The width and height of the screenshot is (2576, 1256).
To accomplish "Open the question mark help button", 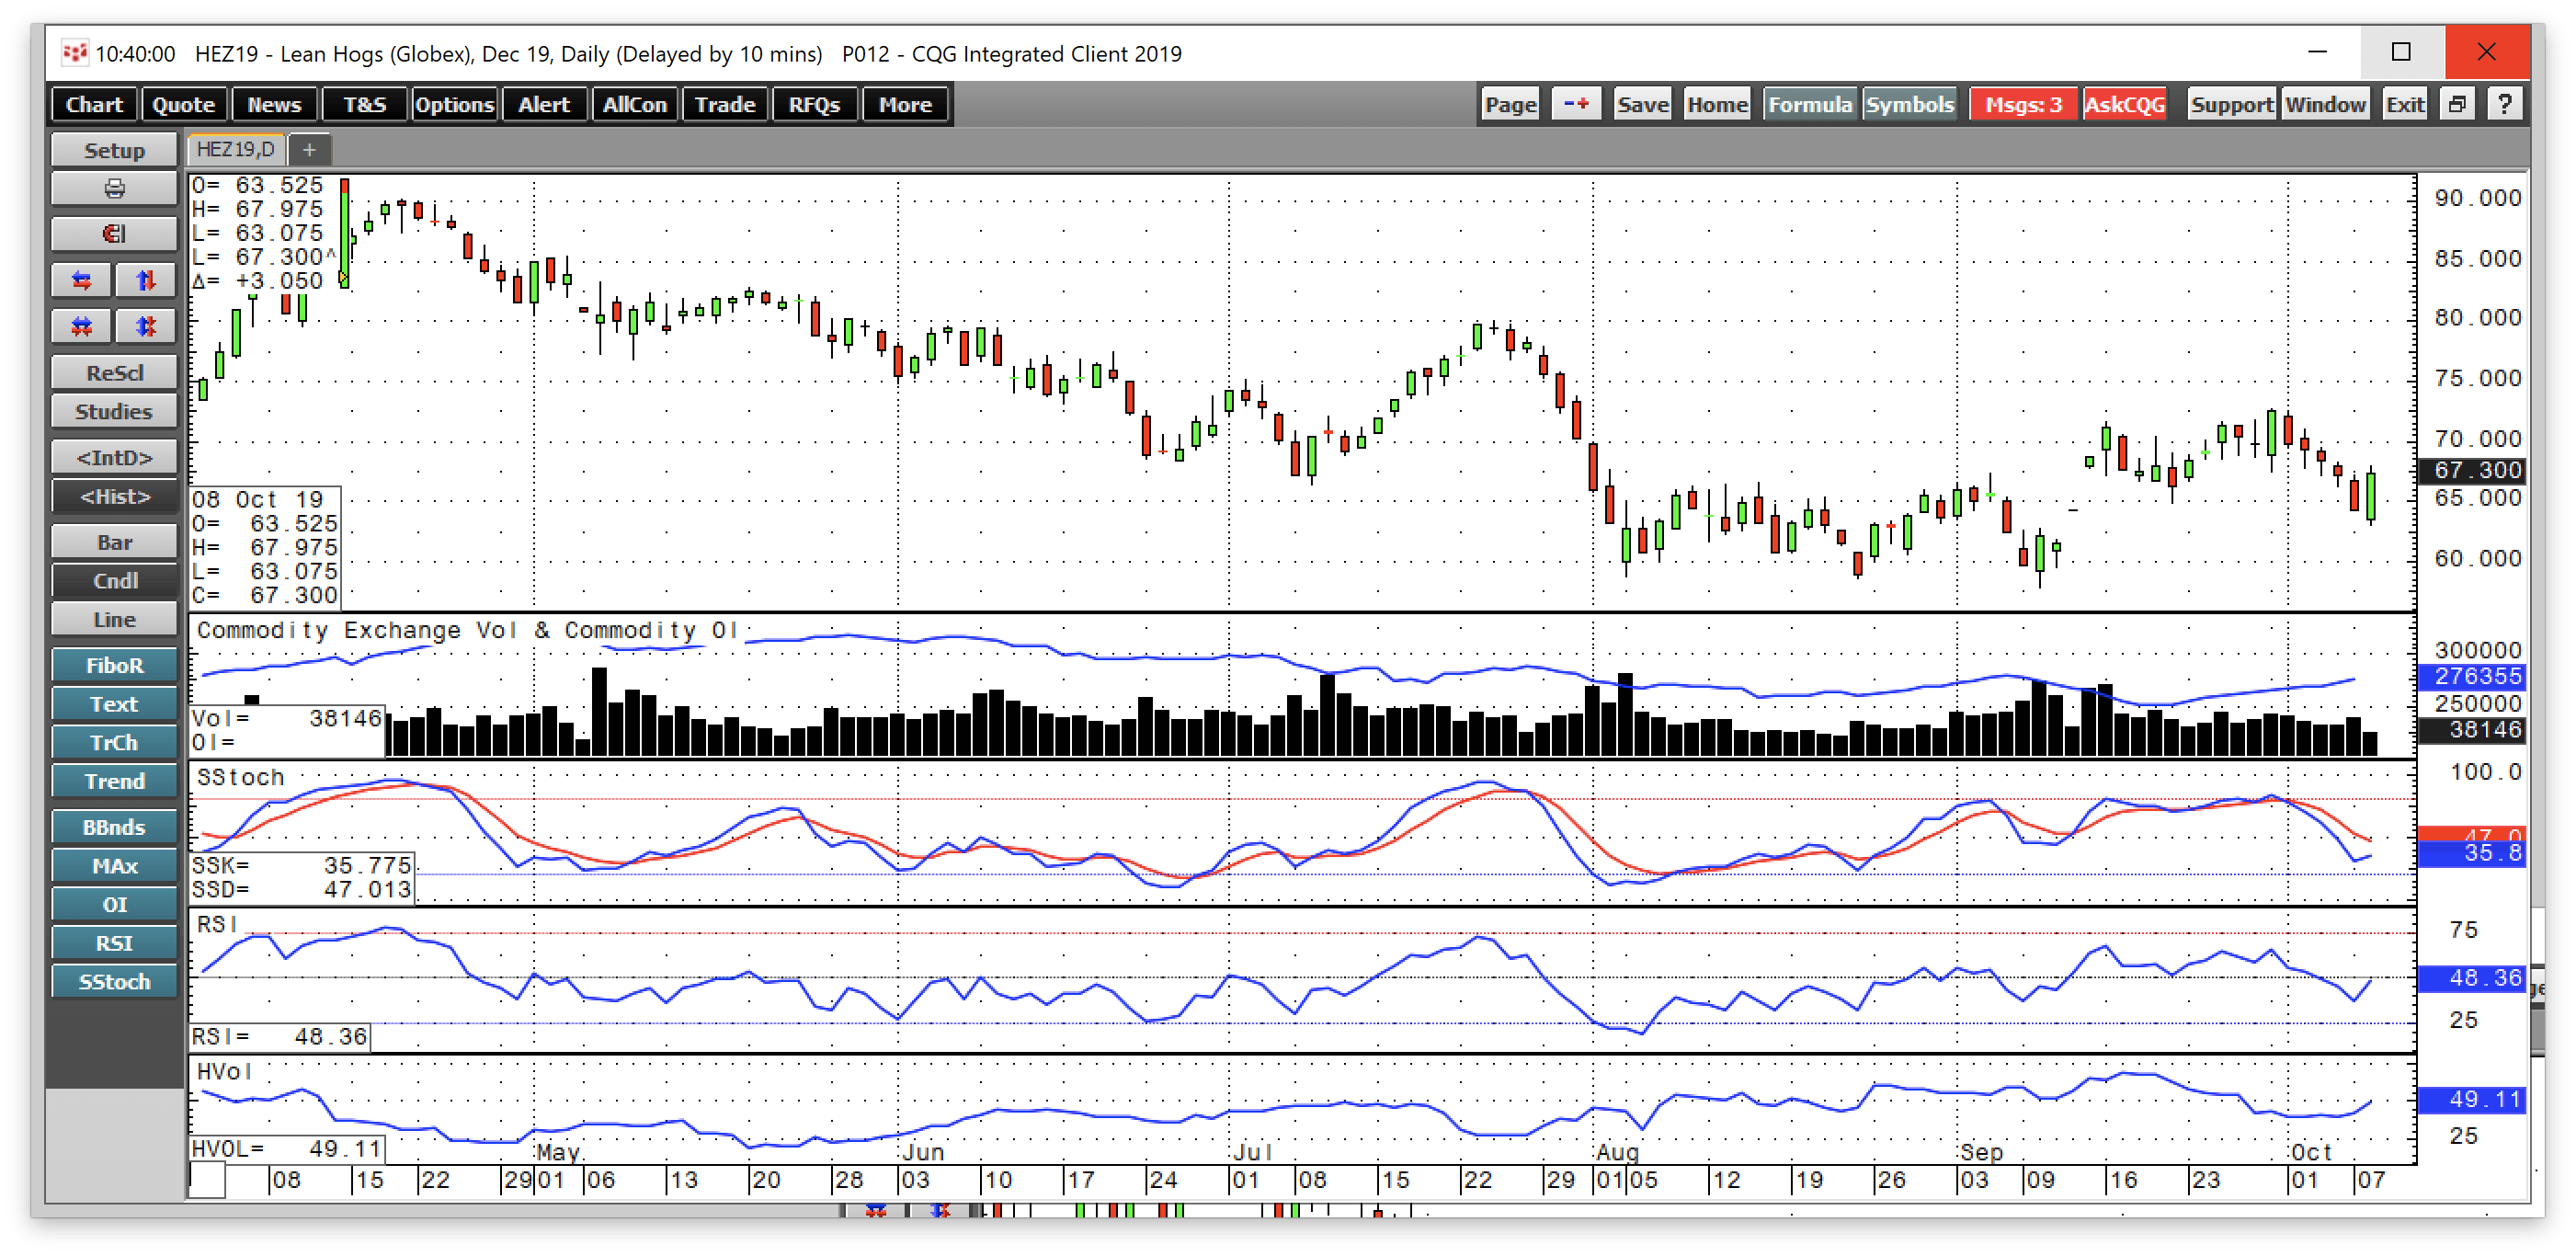I will click(2504, 104).
